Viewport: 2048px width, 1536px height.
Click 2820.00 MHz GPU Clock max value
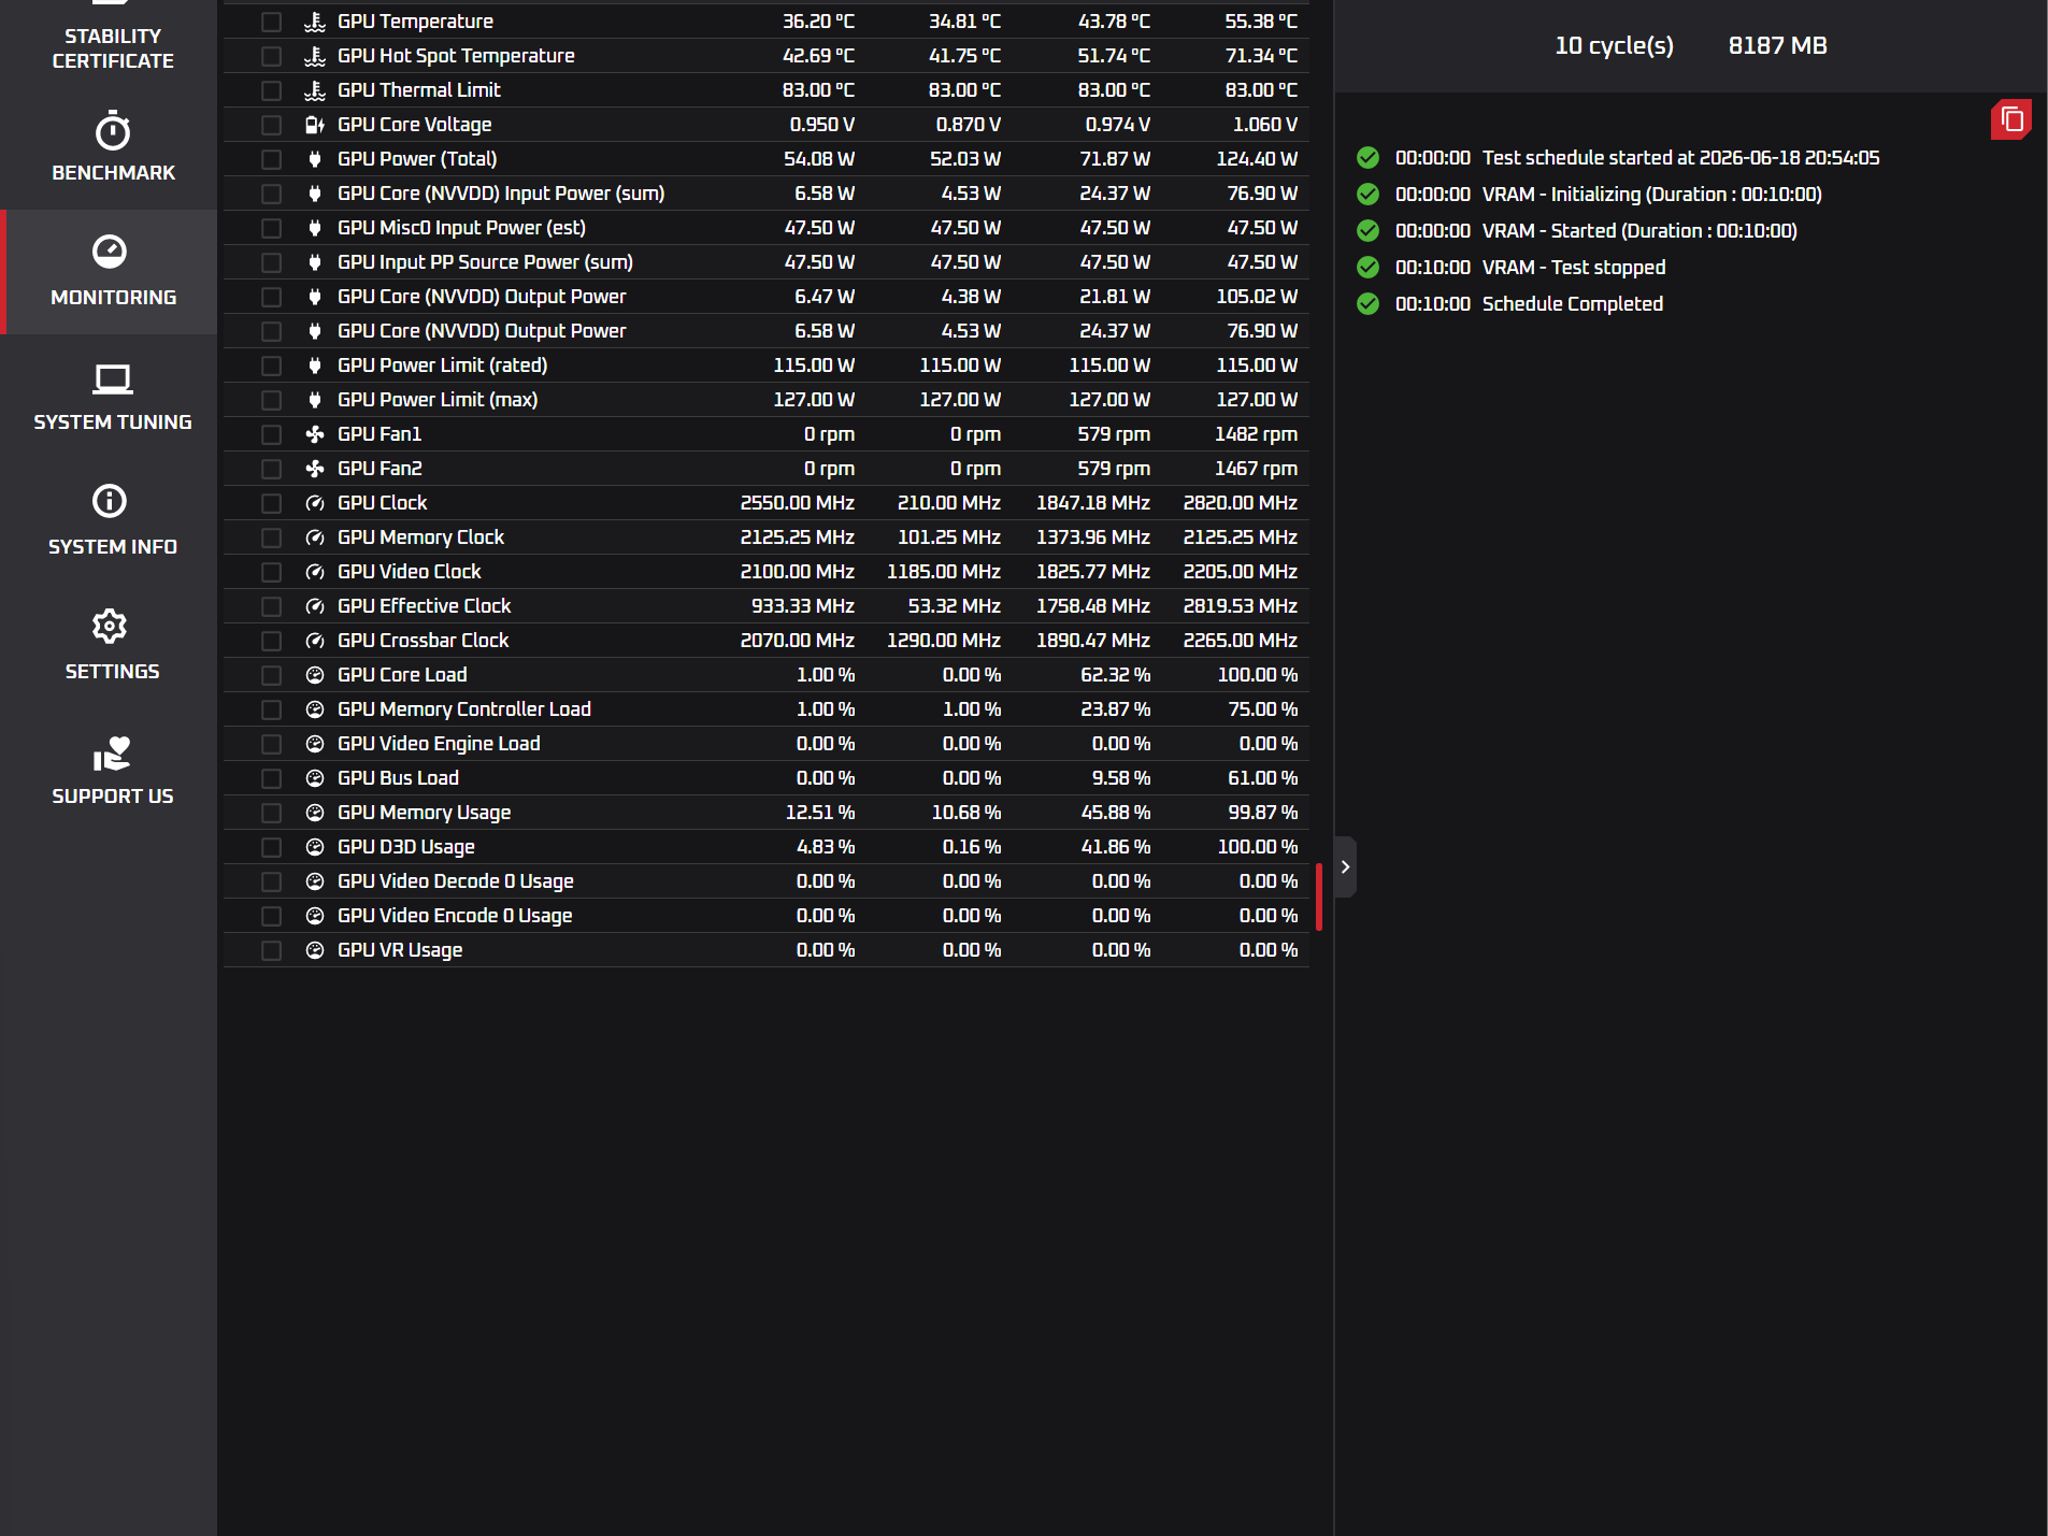click(1240, 503)
